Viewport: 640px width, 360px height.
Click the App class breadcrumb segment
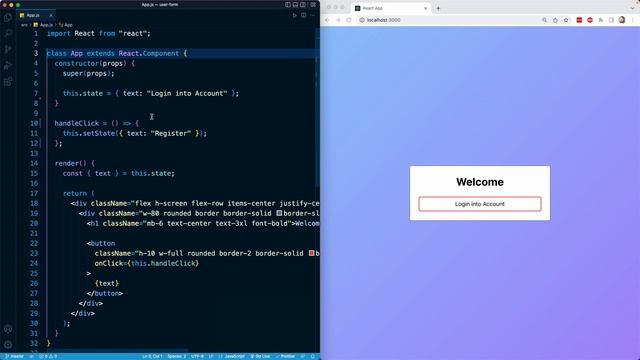[66, 25]
